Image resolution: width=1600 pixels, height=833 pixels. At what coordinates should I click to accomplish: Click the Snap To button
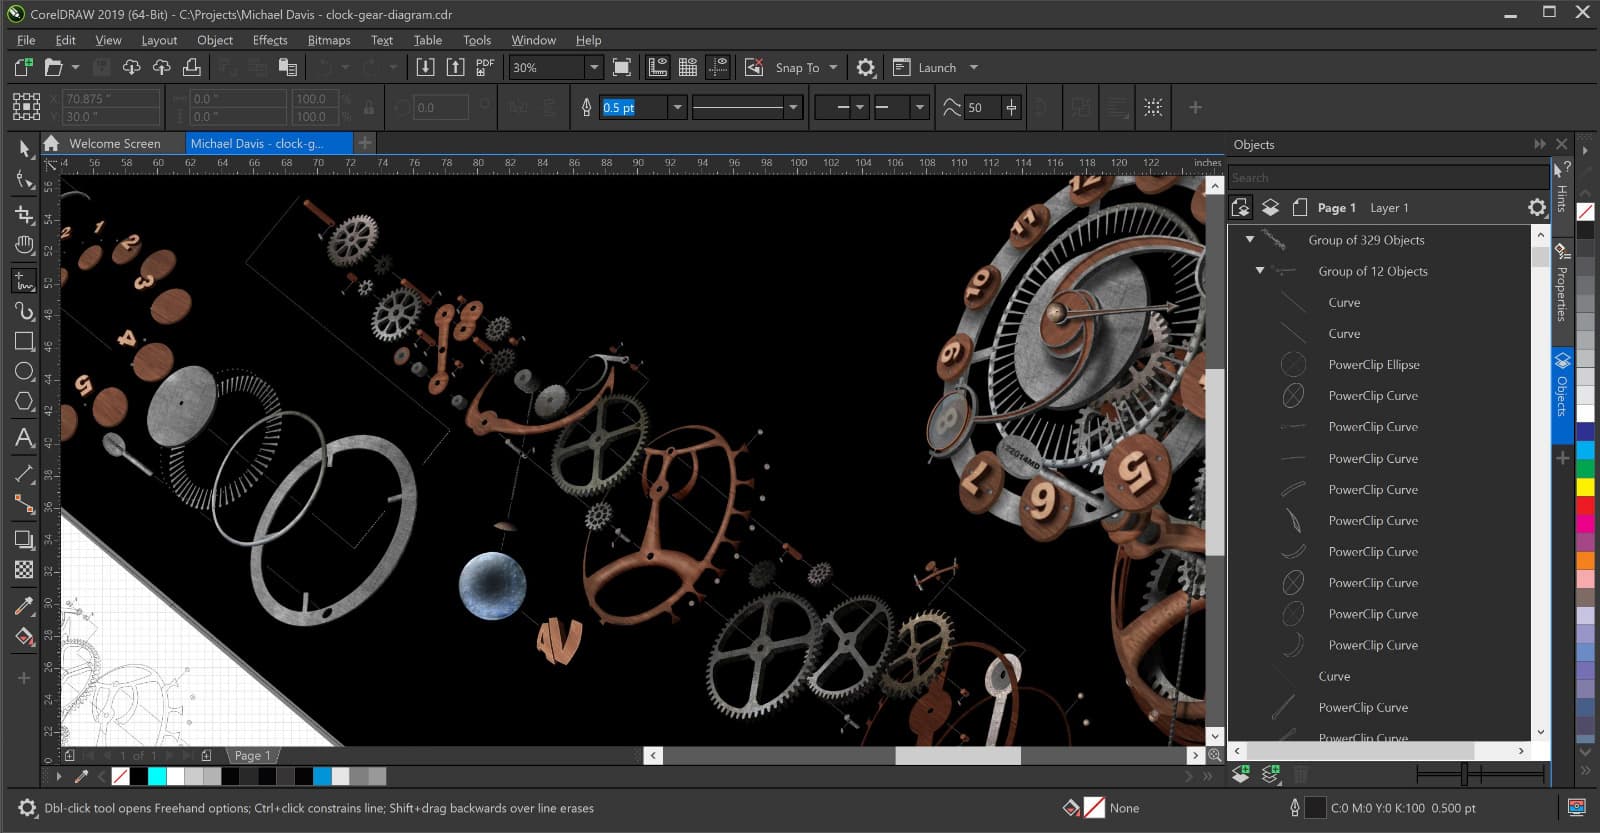[797, 68]
